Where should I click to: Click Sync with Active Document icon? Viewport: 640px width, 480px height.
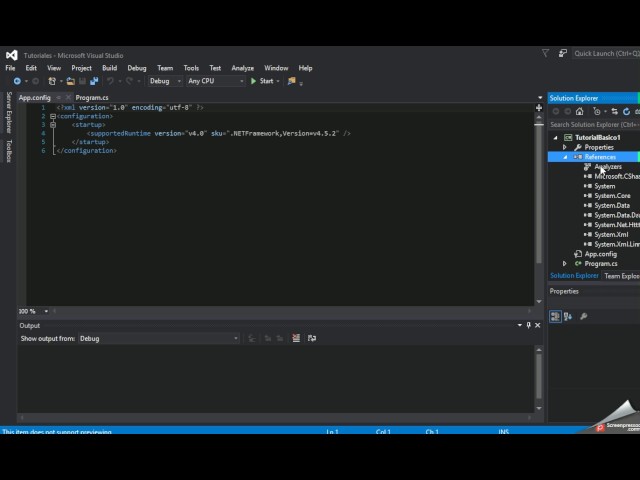[615, 111]
